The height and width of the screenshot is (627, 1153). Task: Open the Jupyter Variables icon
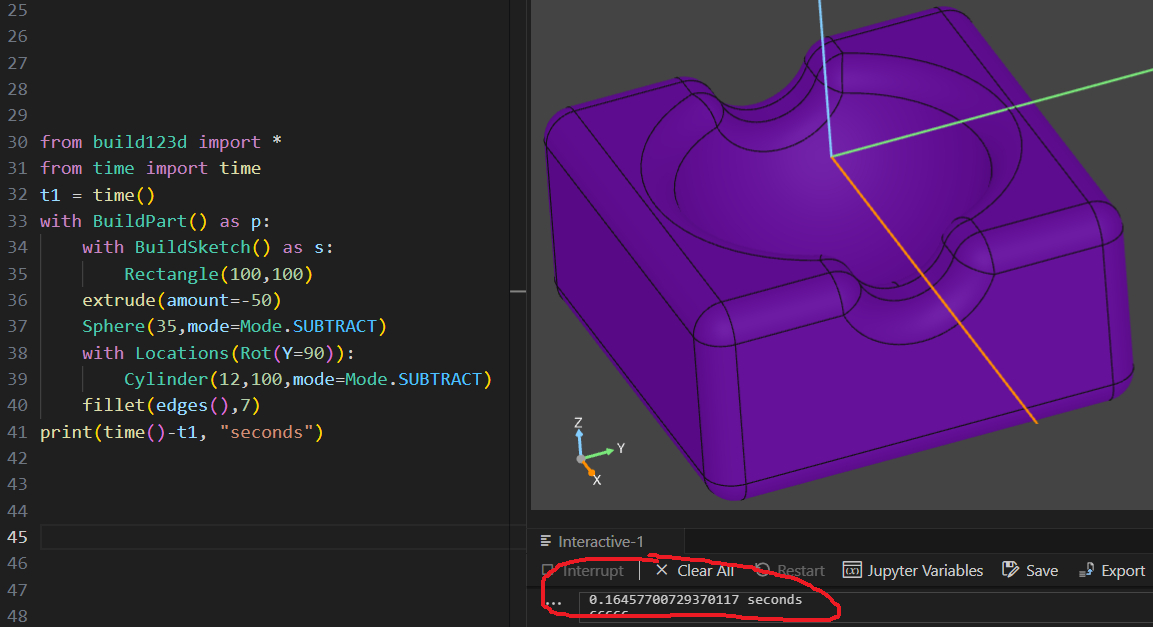click(852, 571)
